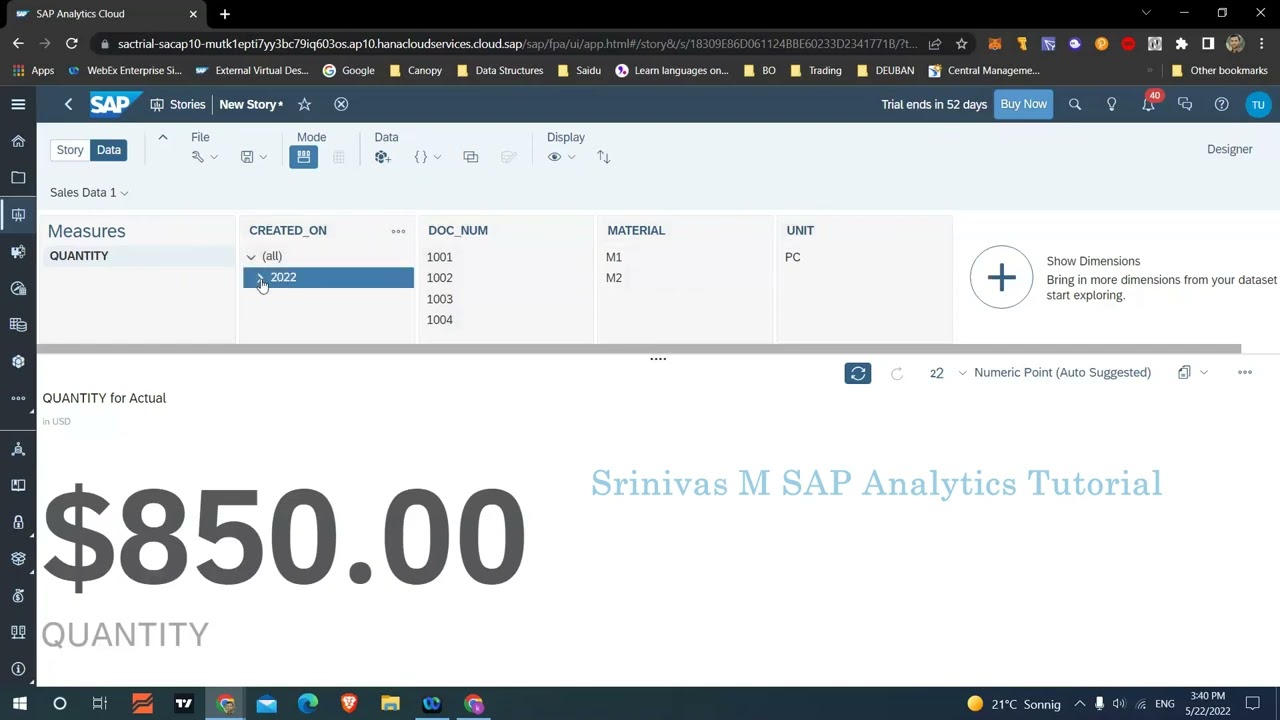Open the Save options dropdown
This screenshot has height=720, width=1280.
254,157
